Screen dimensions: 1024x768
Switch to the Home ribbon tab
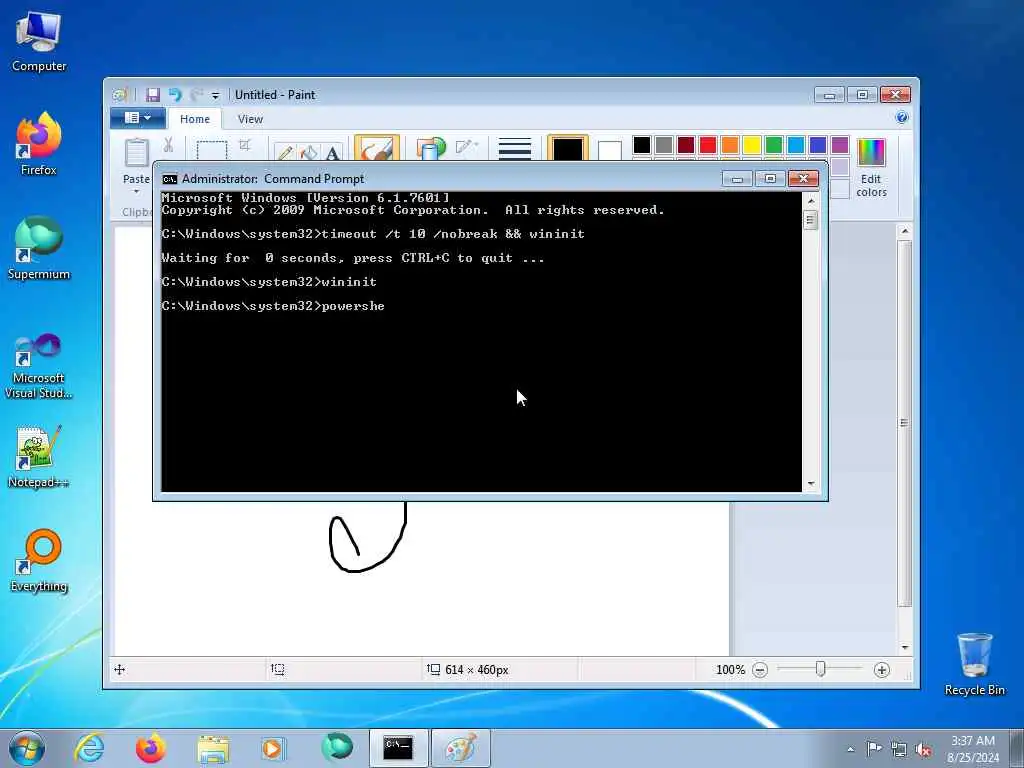pyautogui.click(x=195, y=119)
